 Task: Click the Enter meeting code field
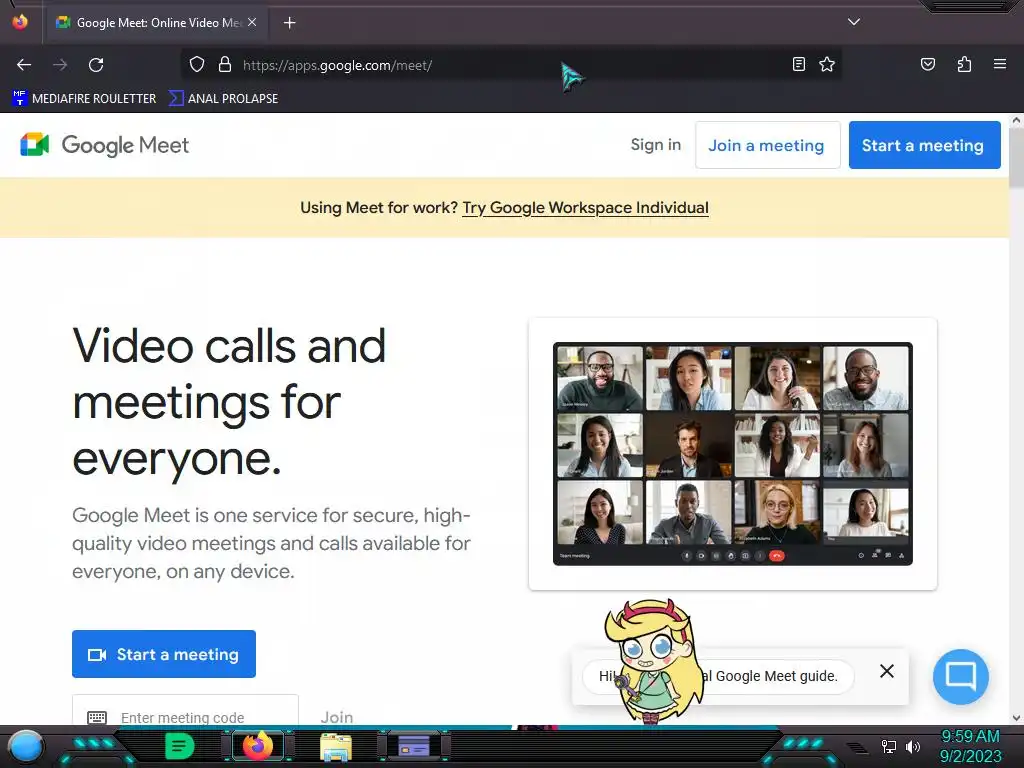(x=185, y=712)
